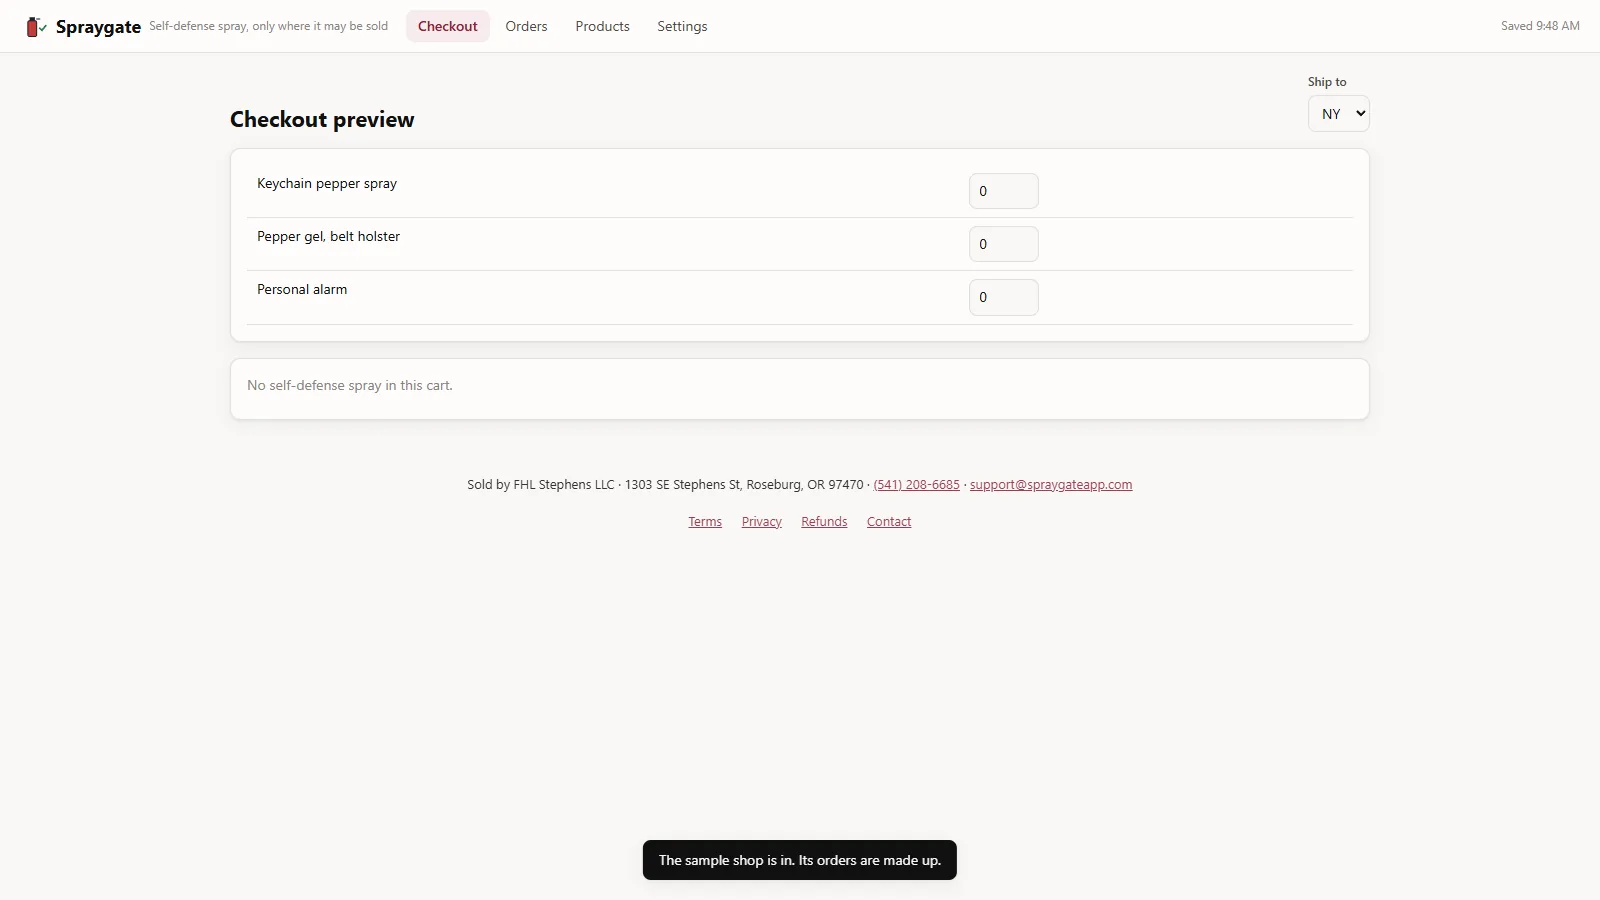
Task: Click the 'Personal alarm' product name
Action: (x=302, y=290)
